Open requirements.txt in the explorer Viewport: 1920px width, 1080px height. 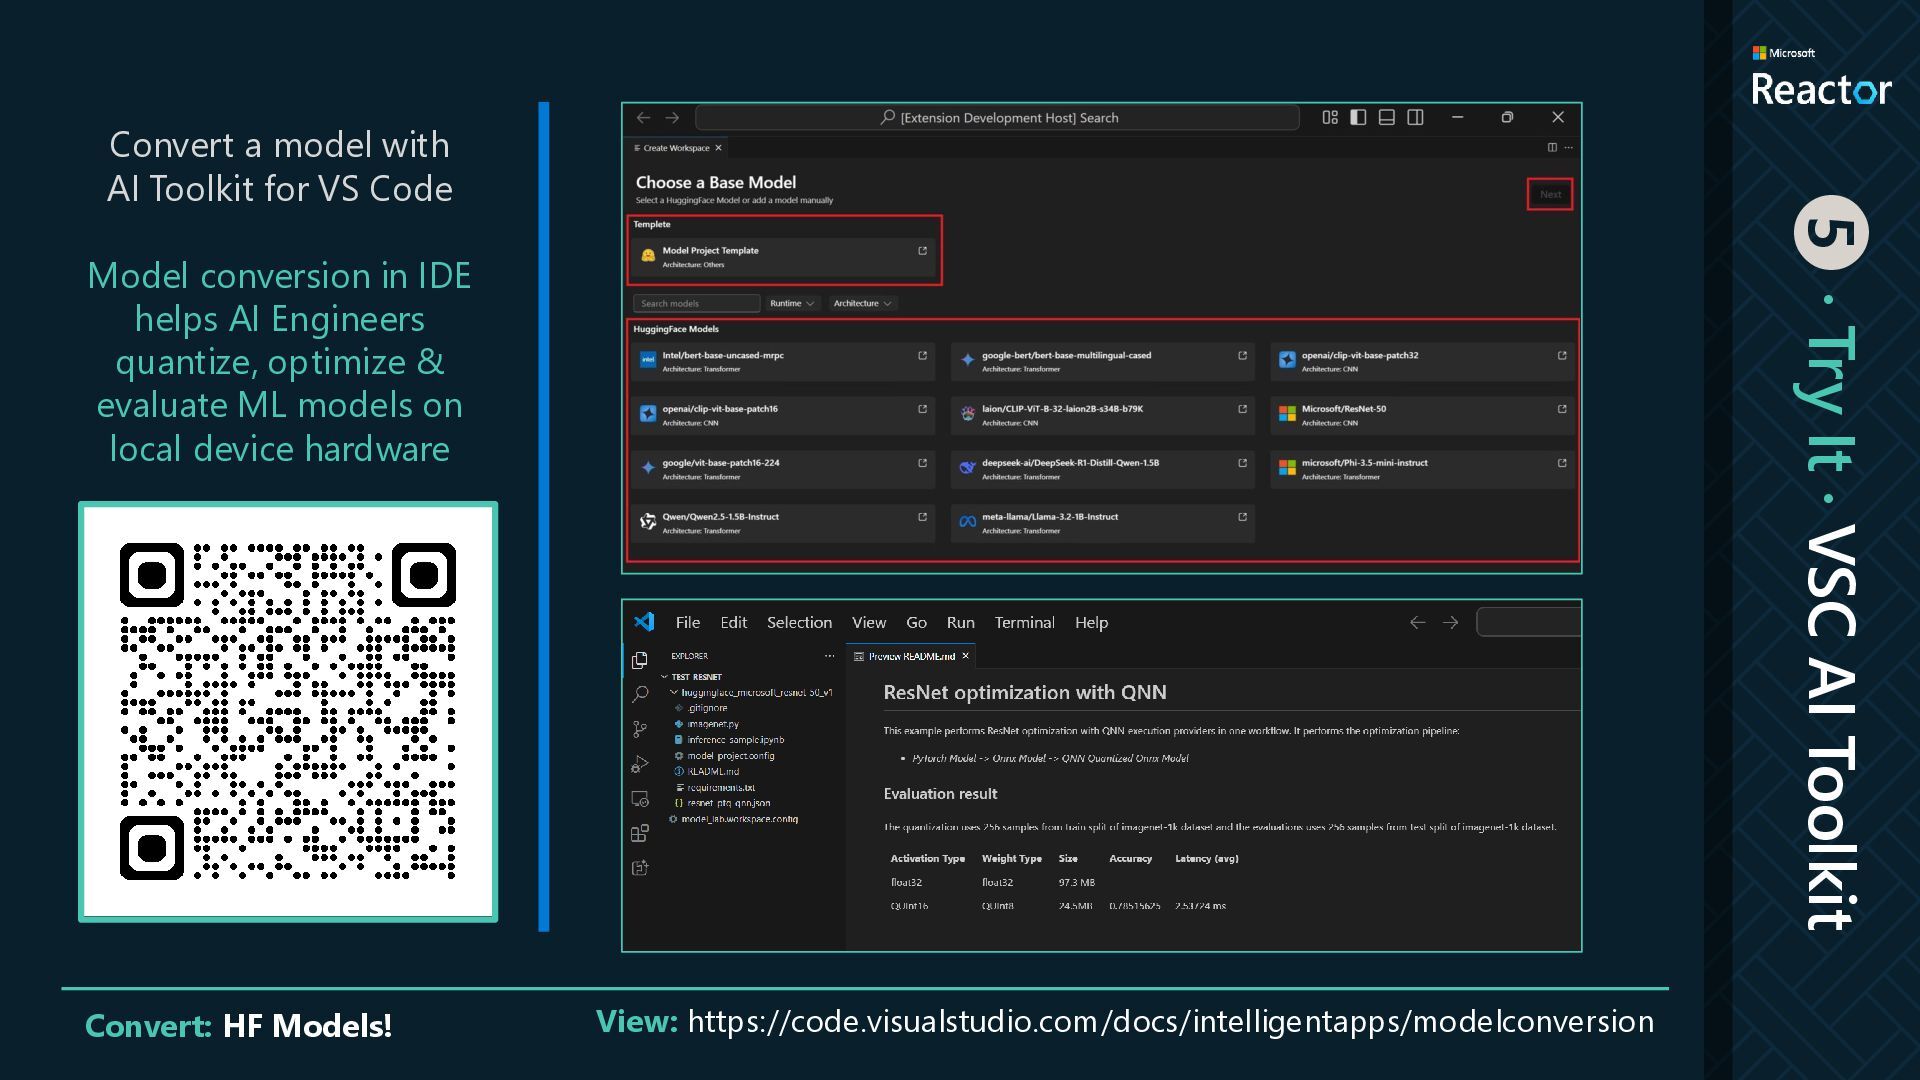(x=720, y=788)
